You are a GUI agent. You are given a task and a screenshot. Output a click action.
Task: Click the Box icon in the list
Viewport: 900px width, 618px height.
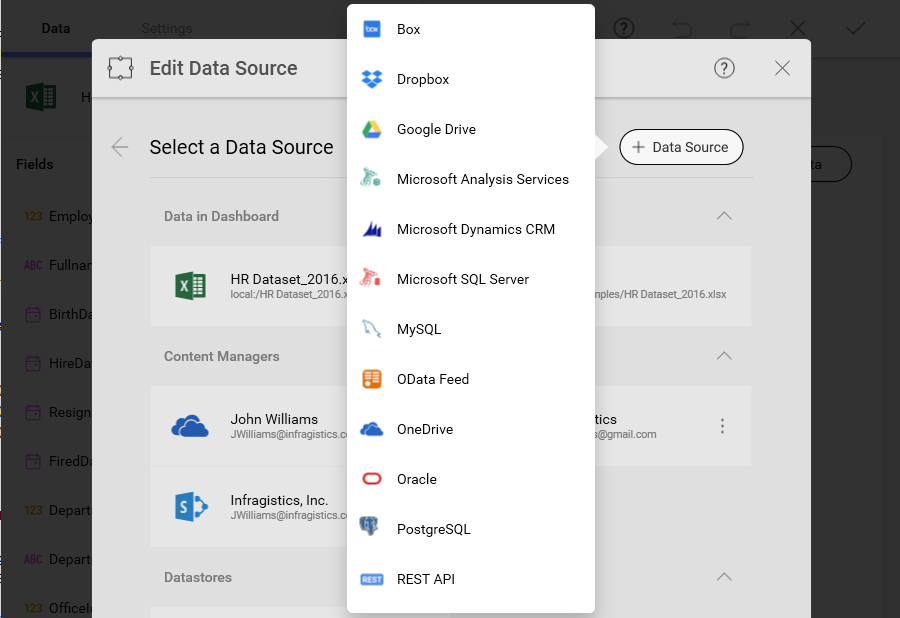372,29
